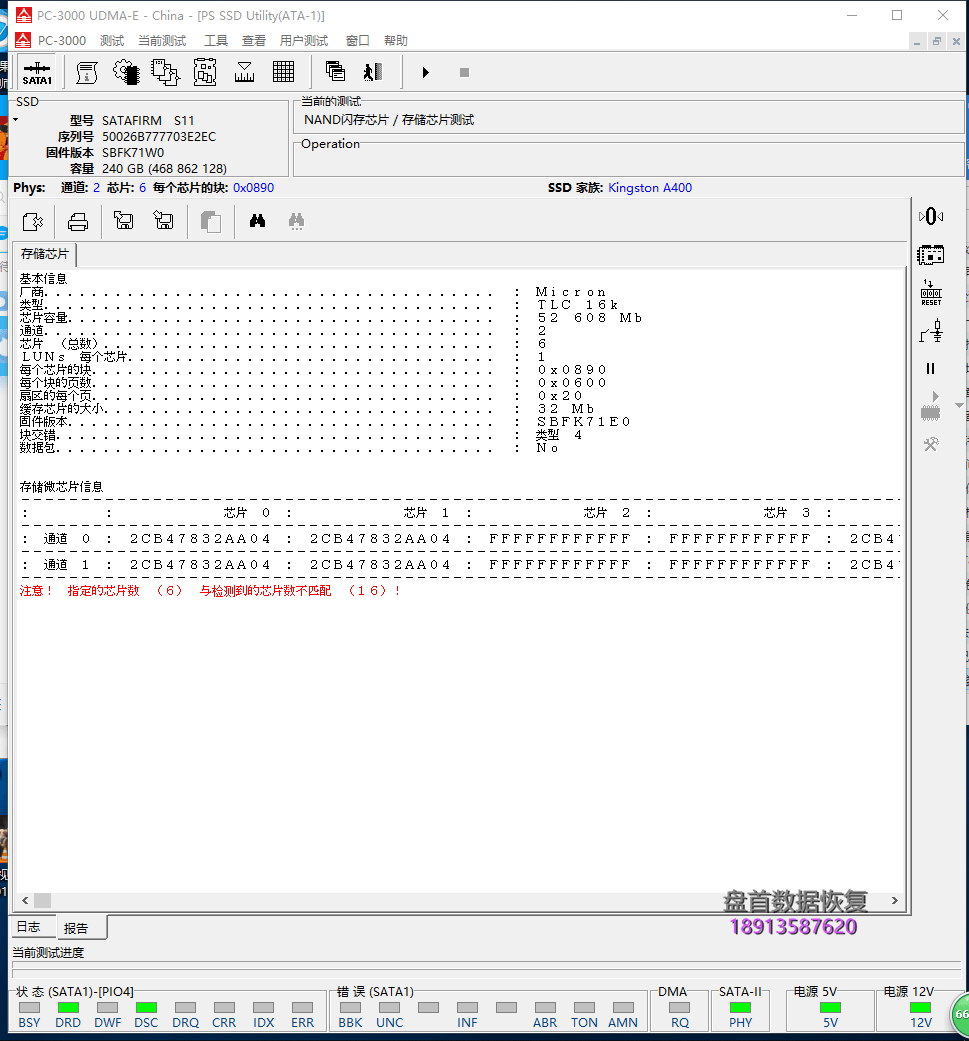Image resolution: width=969 pixels, height=1041 pixels.
Task: Open search with the binoculars icon
Action: click(258, 221)
